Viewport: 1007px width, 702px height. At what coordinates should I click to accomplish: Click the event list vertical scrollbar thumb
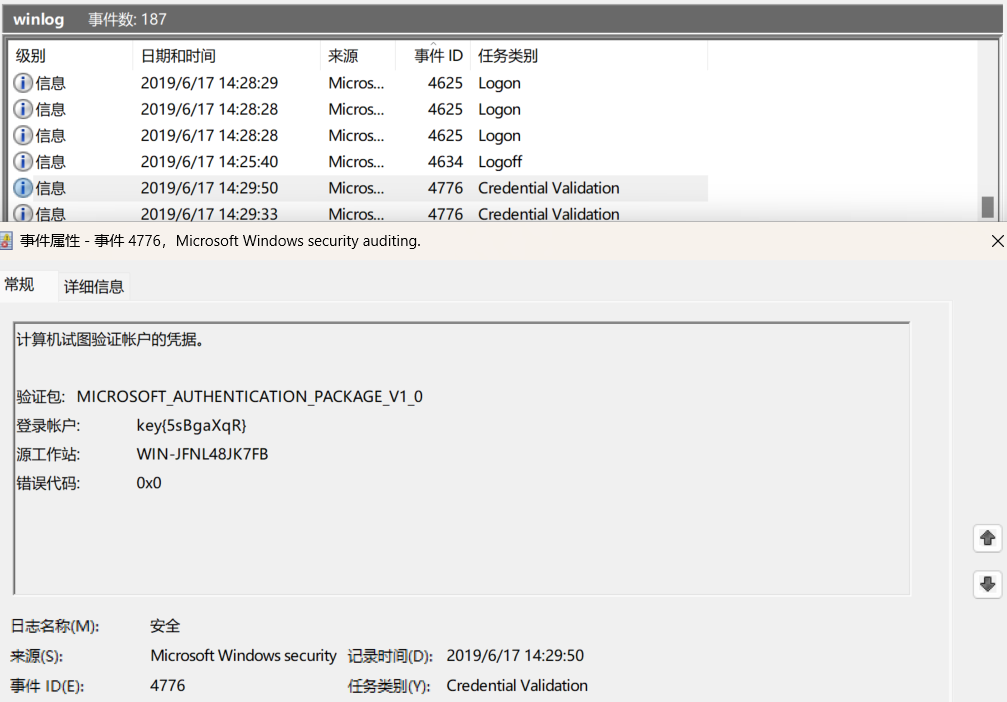987,207
